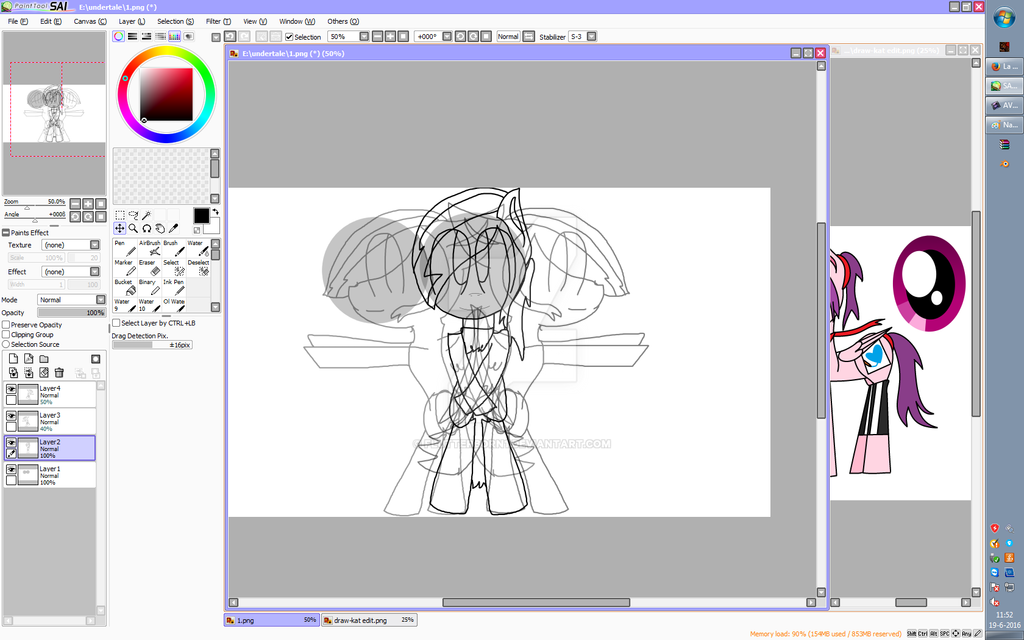
Task: Hide Layer2 using its eye icon
Action: pyautogui.click(x=11, y=443)
